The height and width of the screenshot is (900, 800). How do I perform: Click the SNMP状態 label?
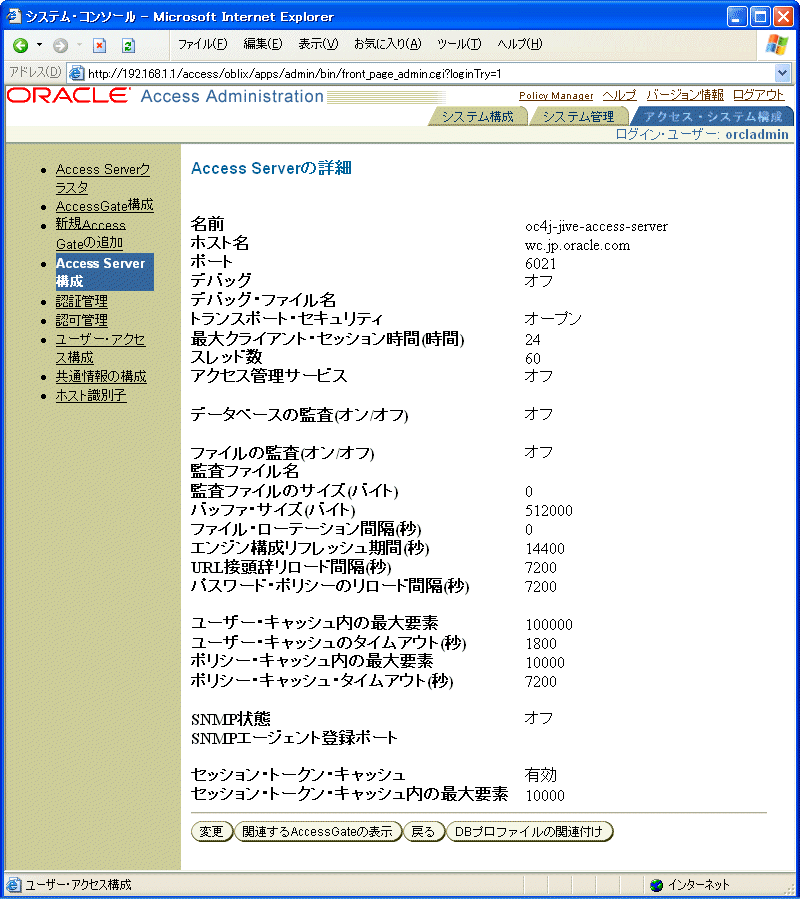(x=231, y=719)
